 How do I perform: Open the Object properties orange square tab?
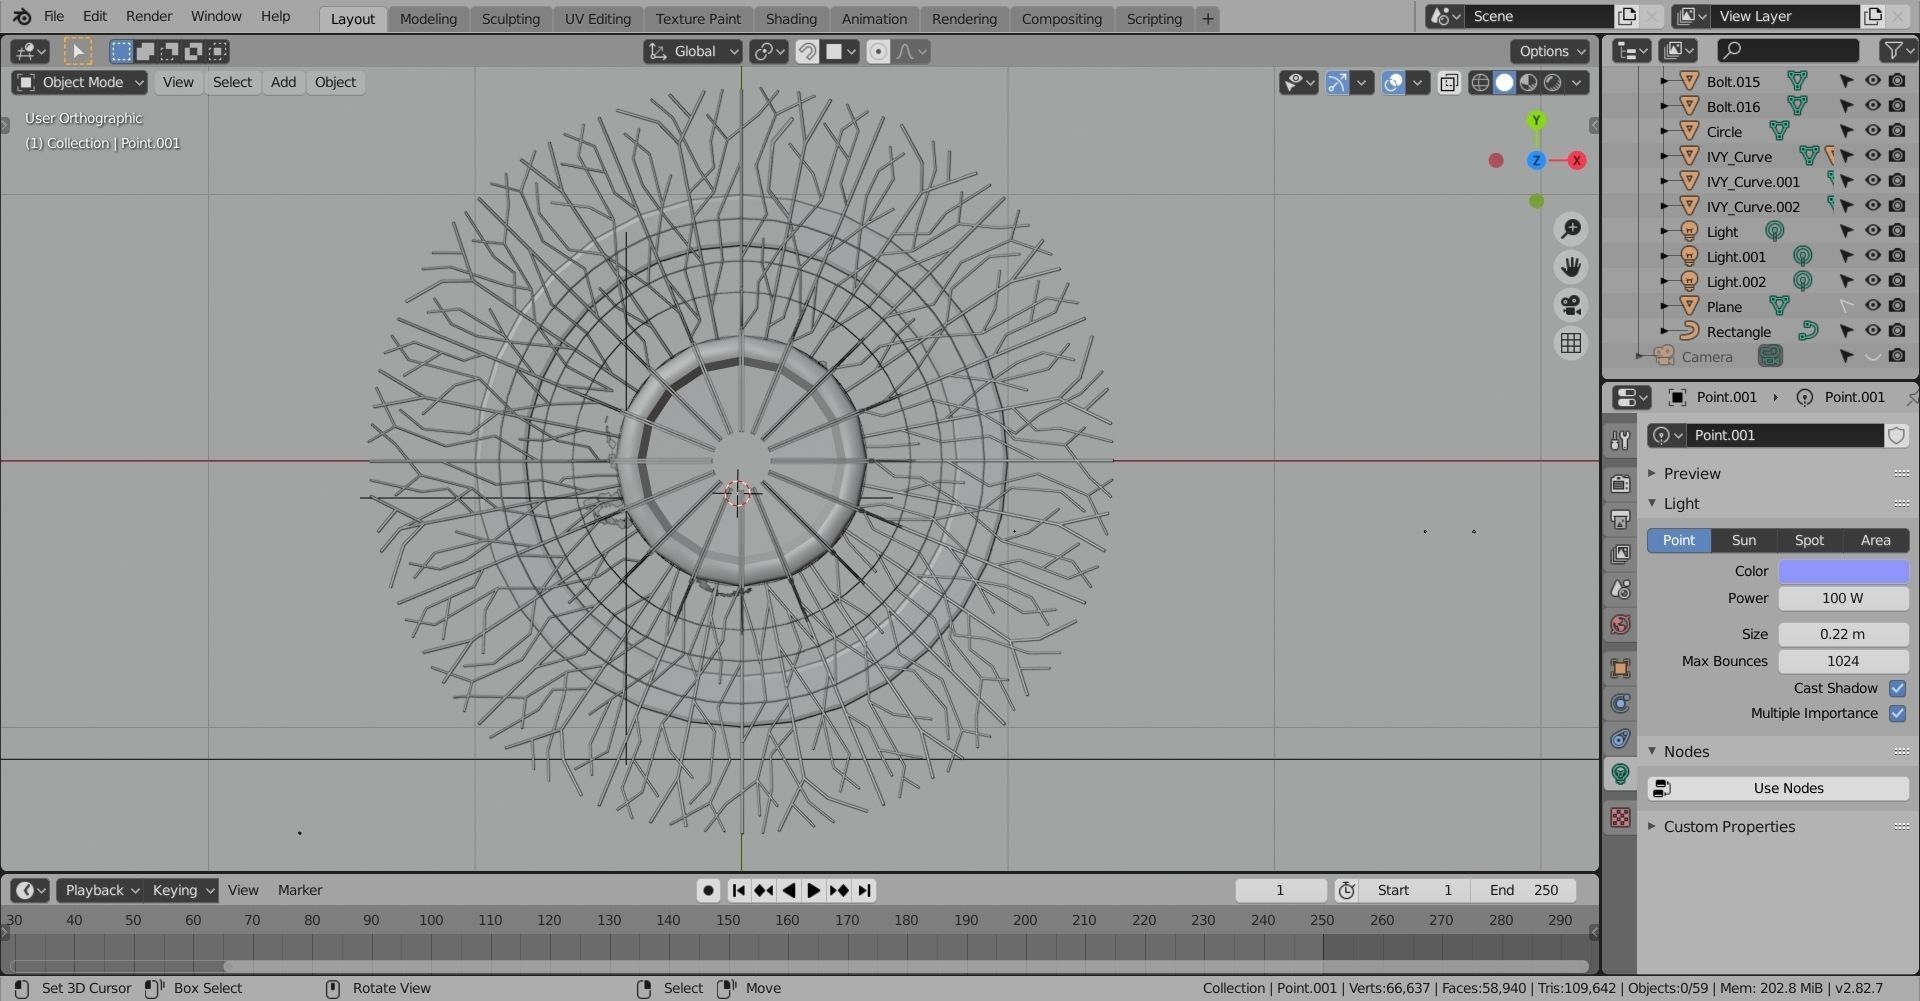click(1620, 668)
